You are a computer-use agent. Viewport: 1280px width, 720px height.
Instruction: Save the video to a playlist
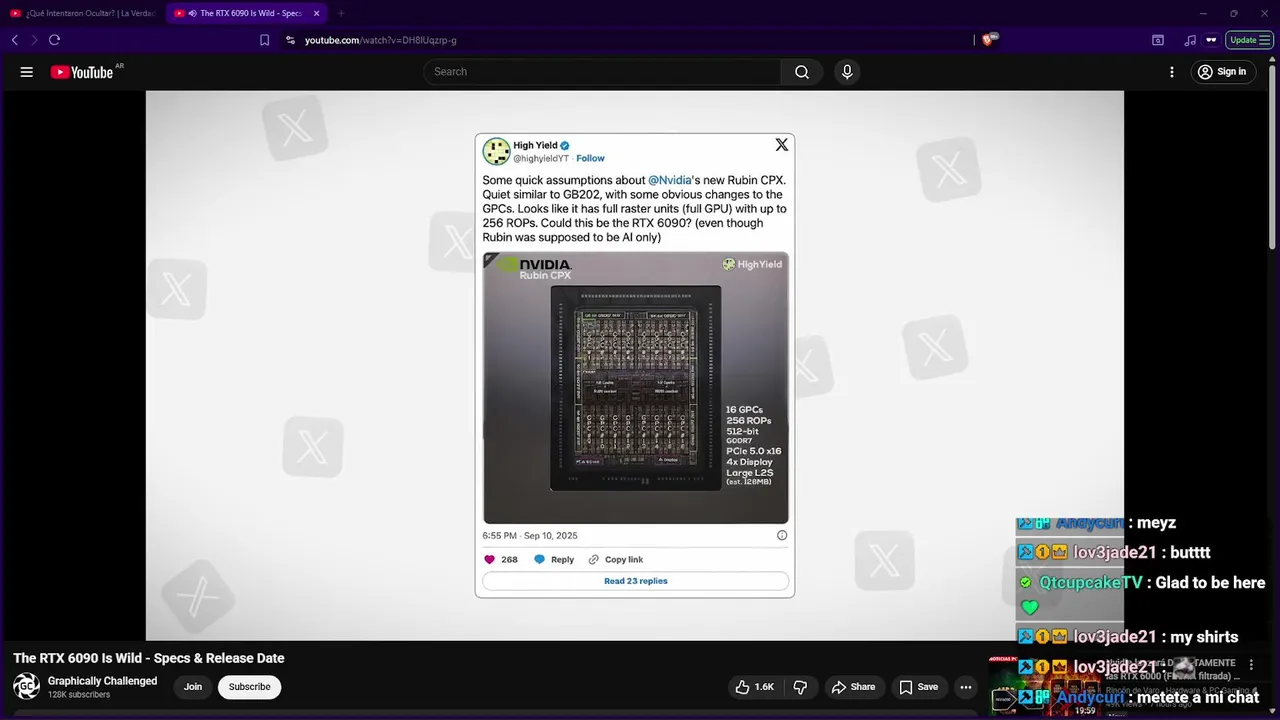(x=918, y=687)
